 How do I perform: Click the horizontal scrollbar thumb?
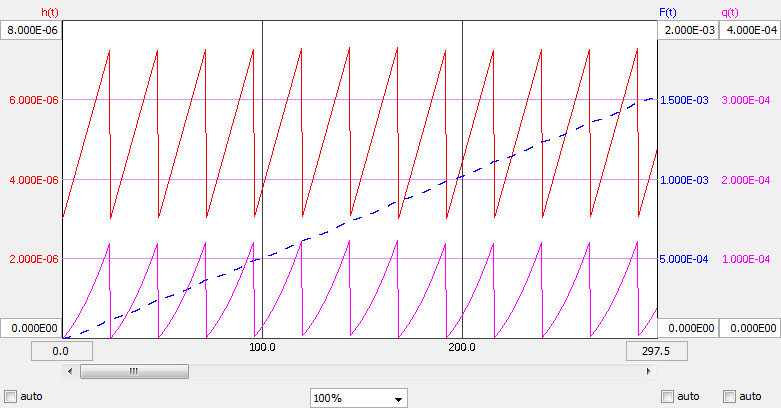click(134, 371)
